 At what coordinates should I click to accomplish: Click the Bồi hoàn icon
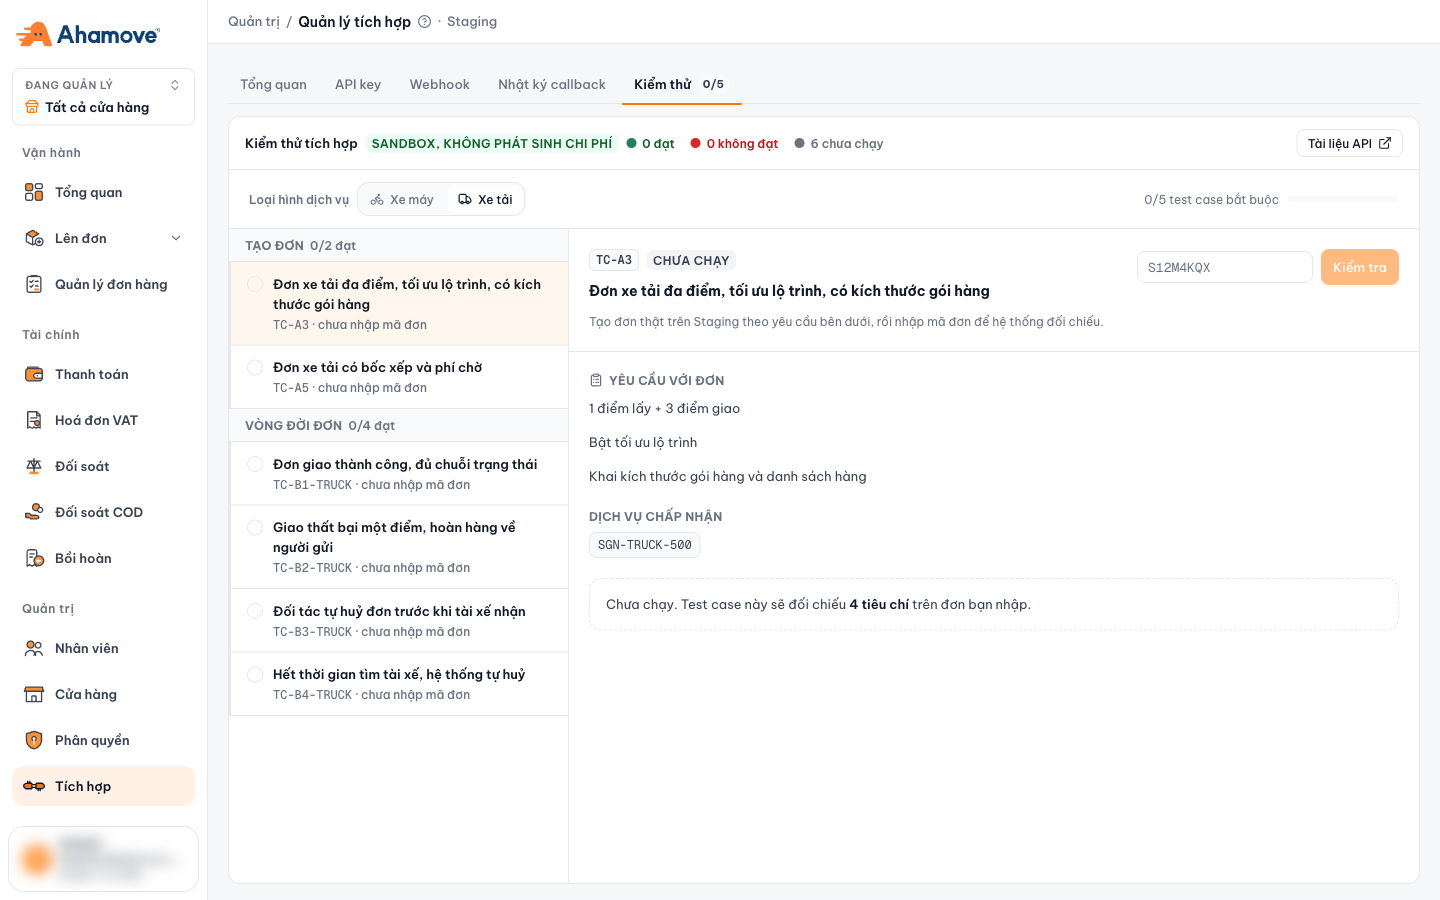(x=34, y=558)
